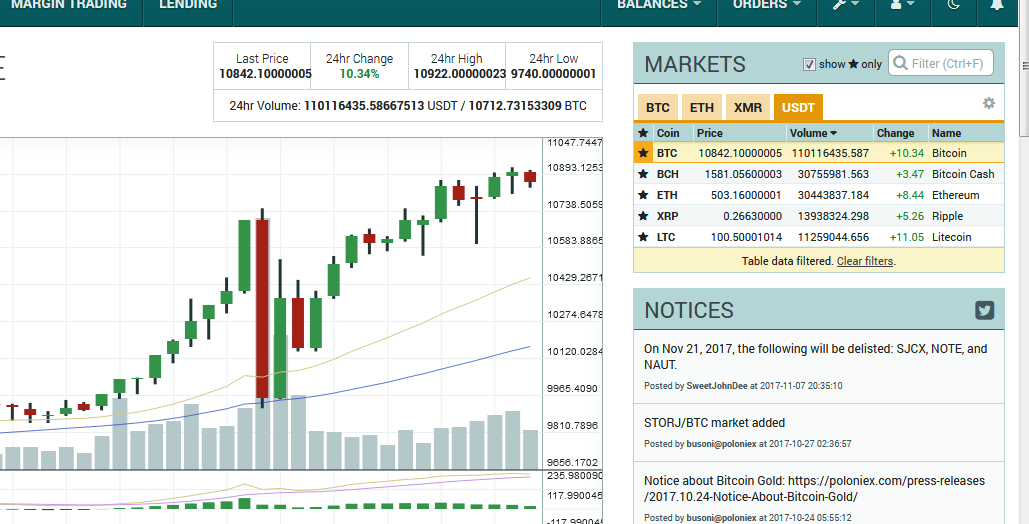Open the Bitcoin Gold press release link
The image size is (1029, 524).
tap(814, 489)
